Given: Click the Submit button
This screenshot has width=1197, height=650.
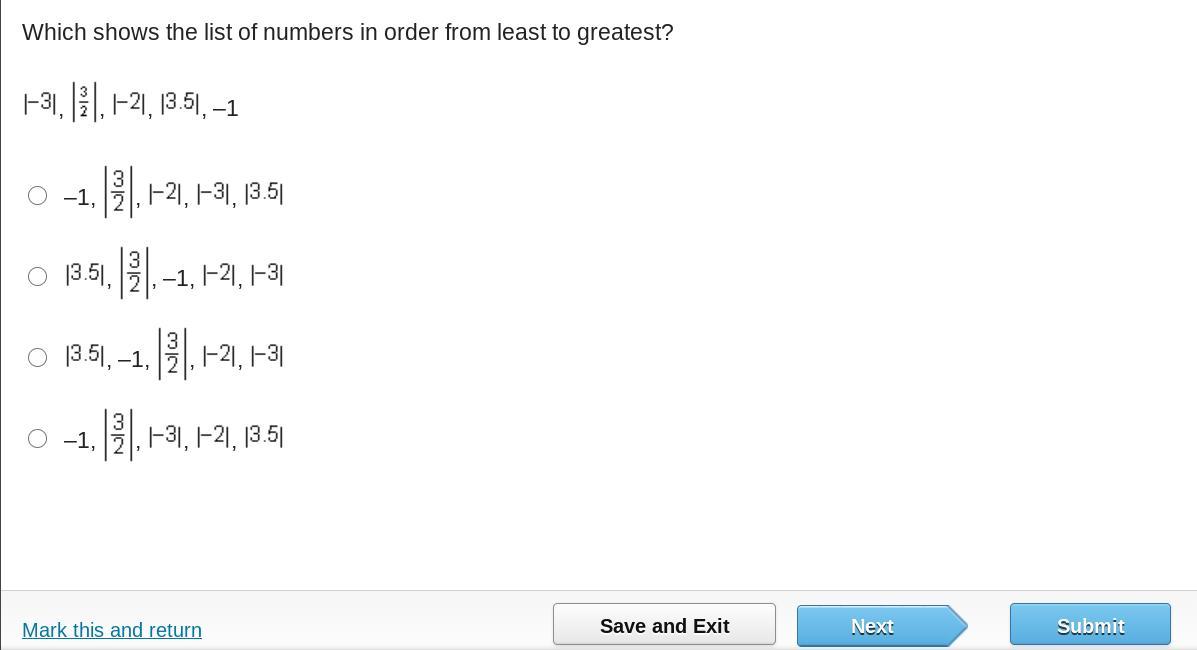Looking at the screenshot, I should (x=1090, y=626).
